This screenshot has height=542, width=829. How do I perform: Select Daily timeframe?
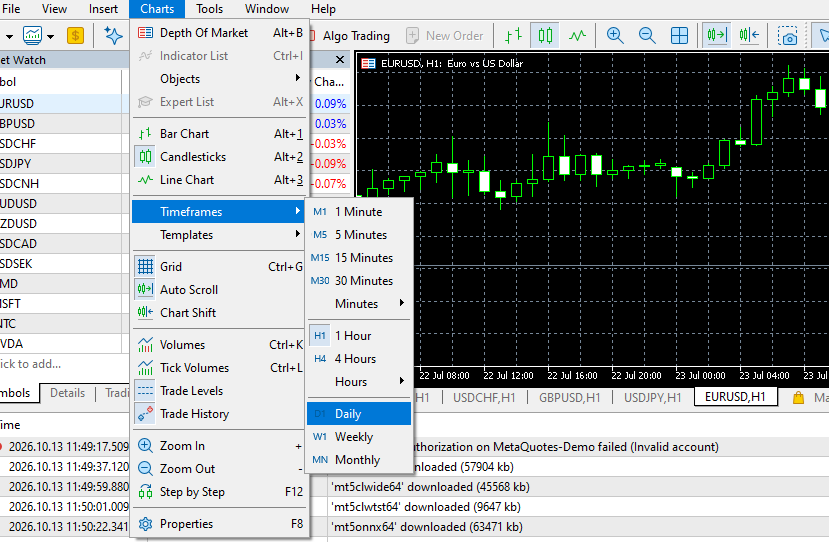pyautogui.click(x=359, y=414)
